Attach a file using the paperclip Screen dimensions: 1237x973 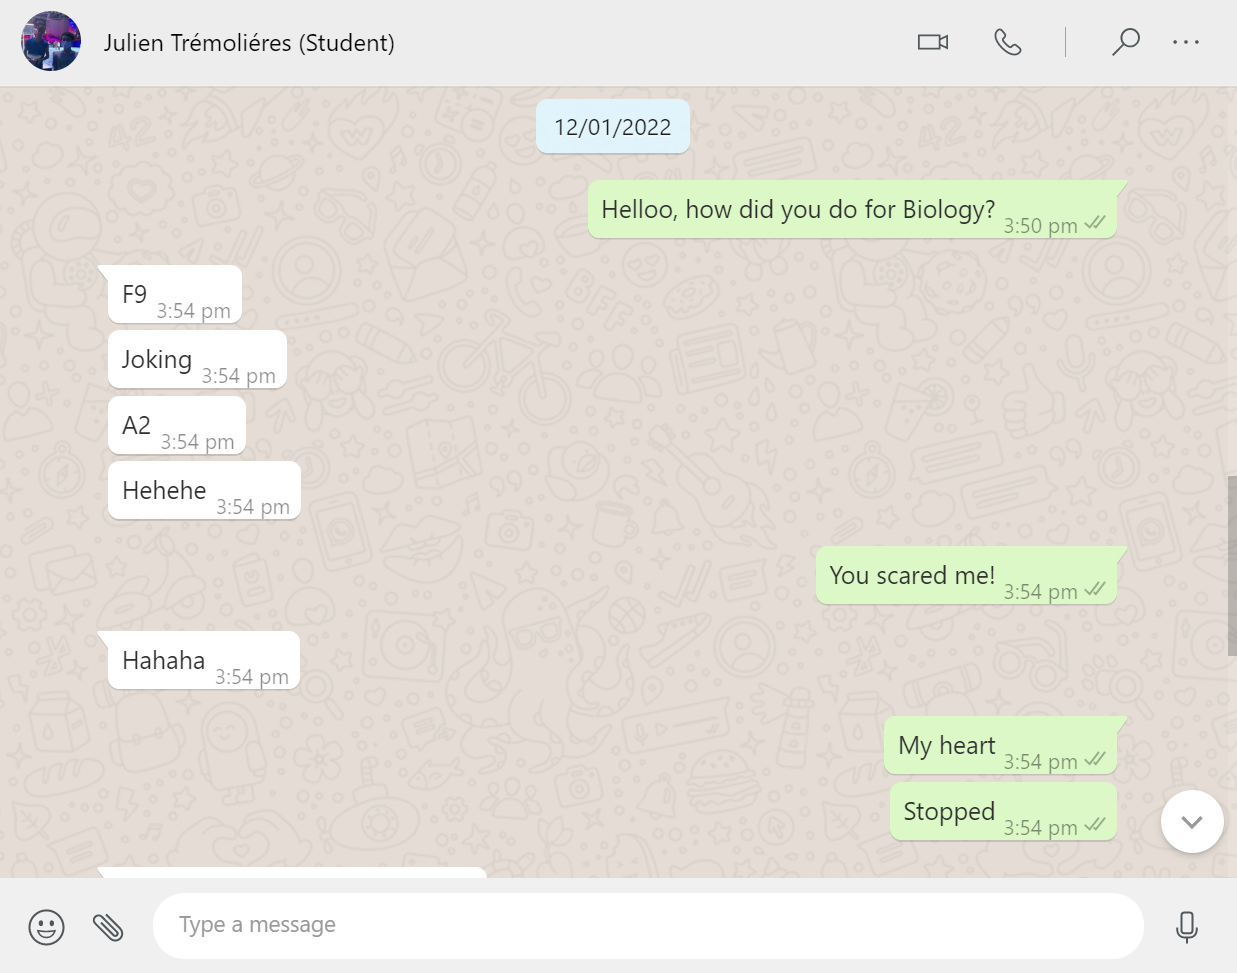(108, 927)
